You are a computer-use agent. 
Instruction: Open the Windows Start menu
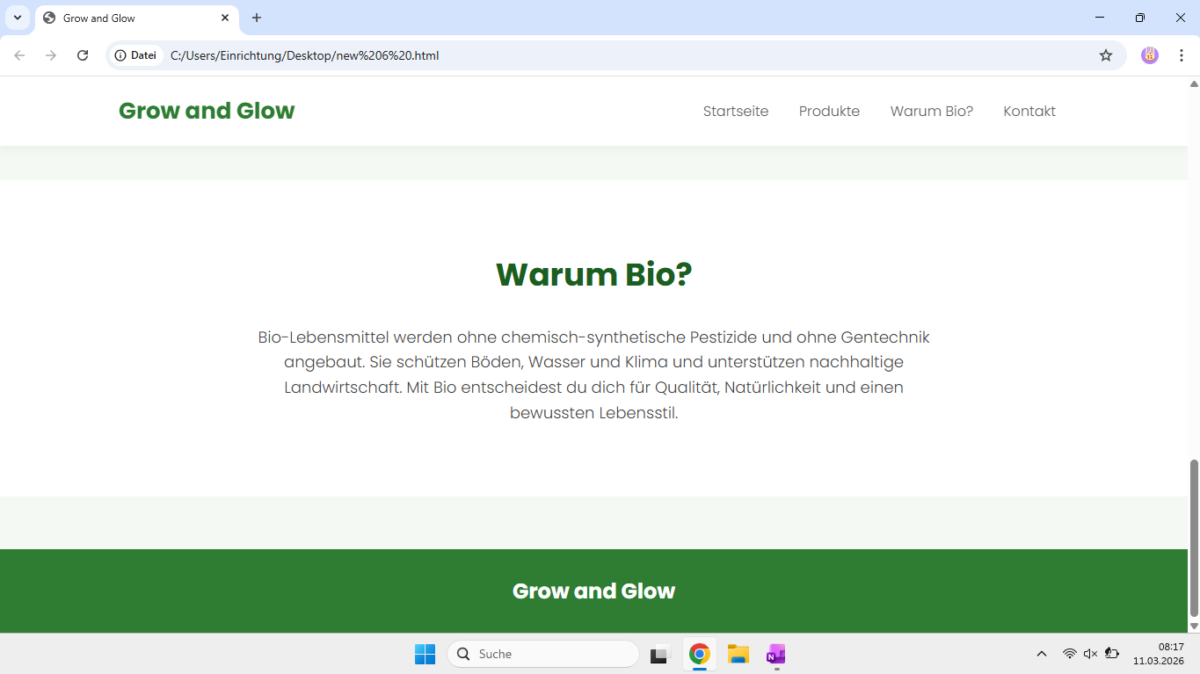(425, 654)
